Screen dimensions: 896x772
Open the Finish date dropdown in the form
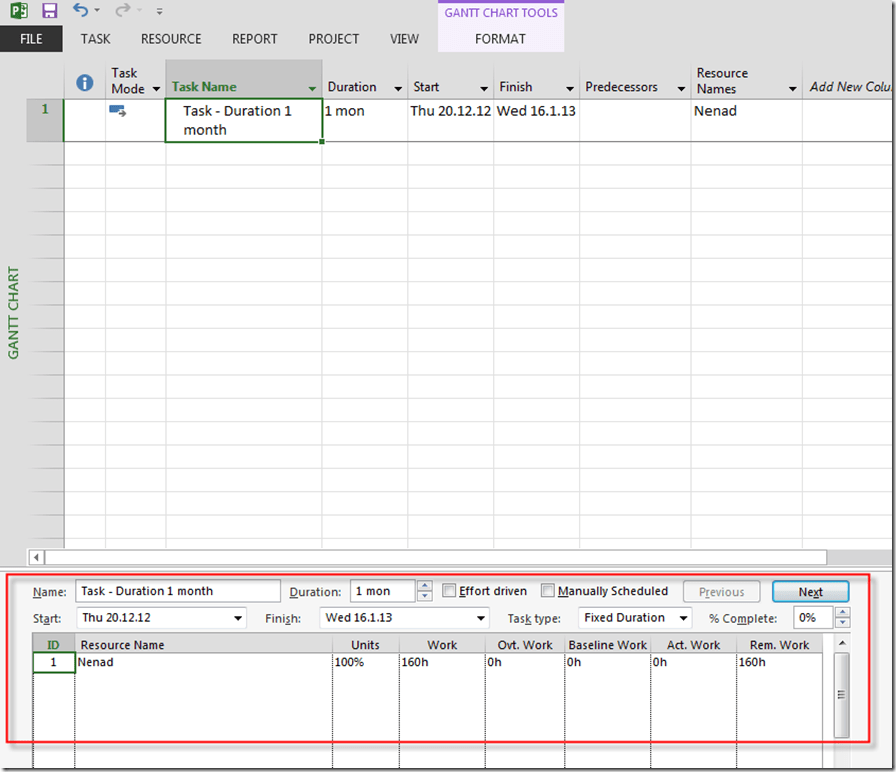(483, 618)
